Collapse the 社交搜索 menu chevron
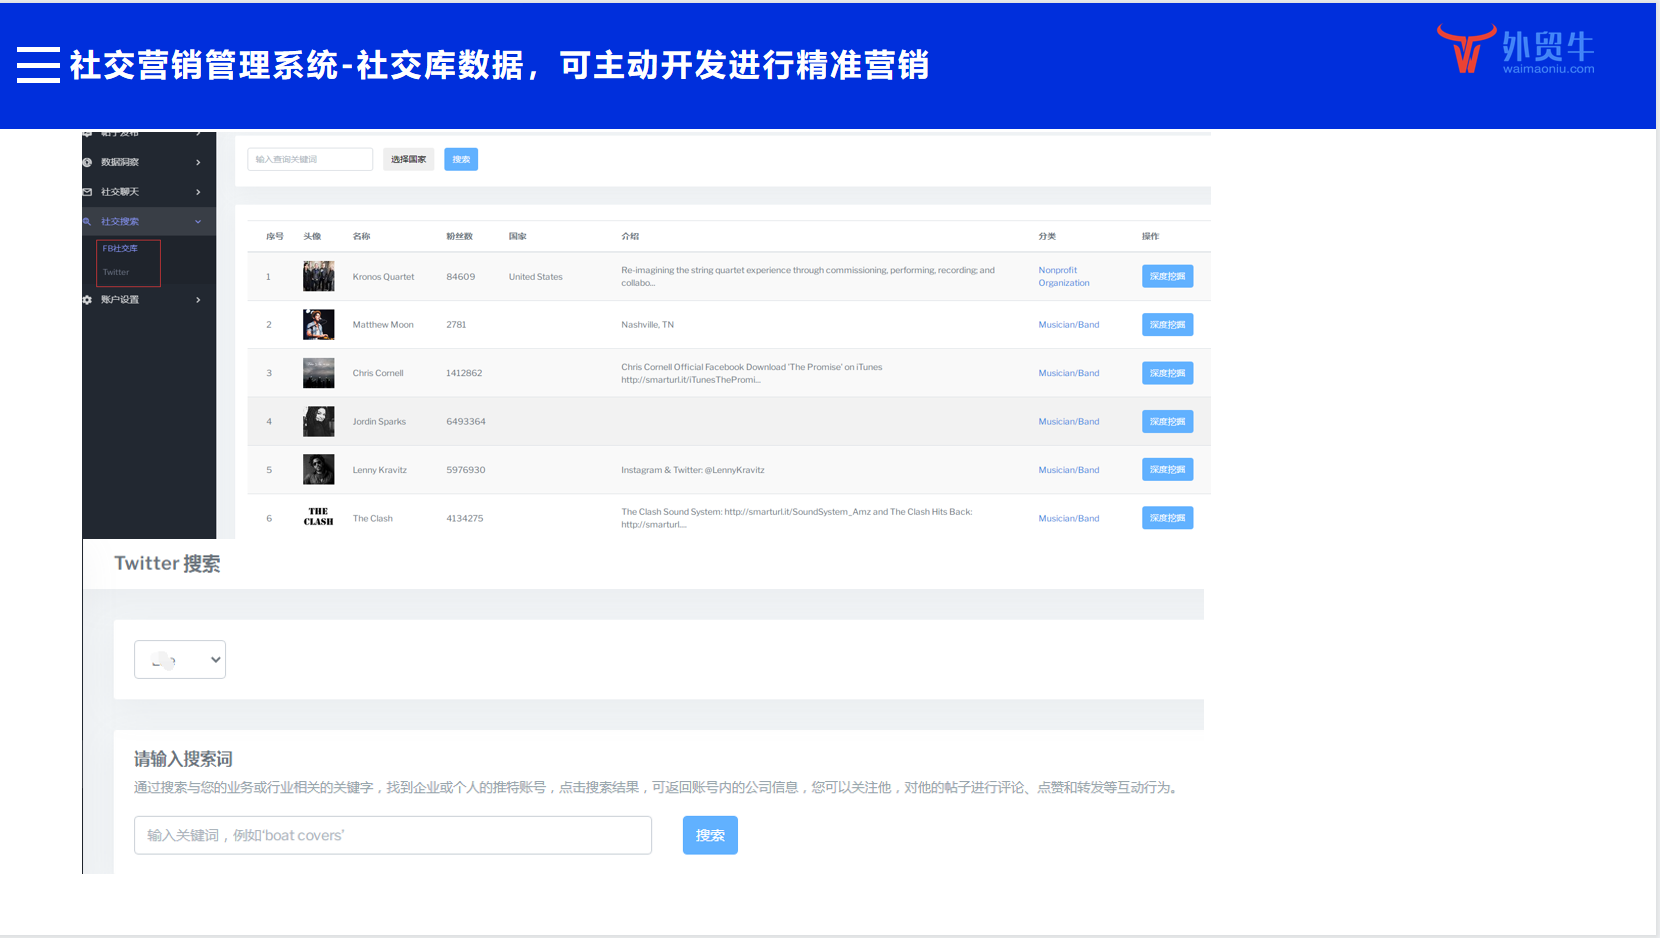The width and height of the screenshot is (1660, 938). pyautogui.click(x=198, y=222)
